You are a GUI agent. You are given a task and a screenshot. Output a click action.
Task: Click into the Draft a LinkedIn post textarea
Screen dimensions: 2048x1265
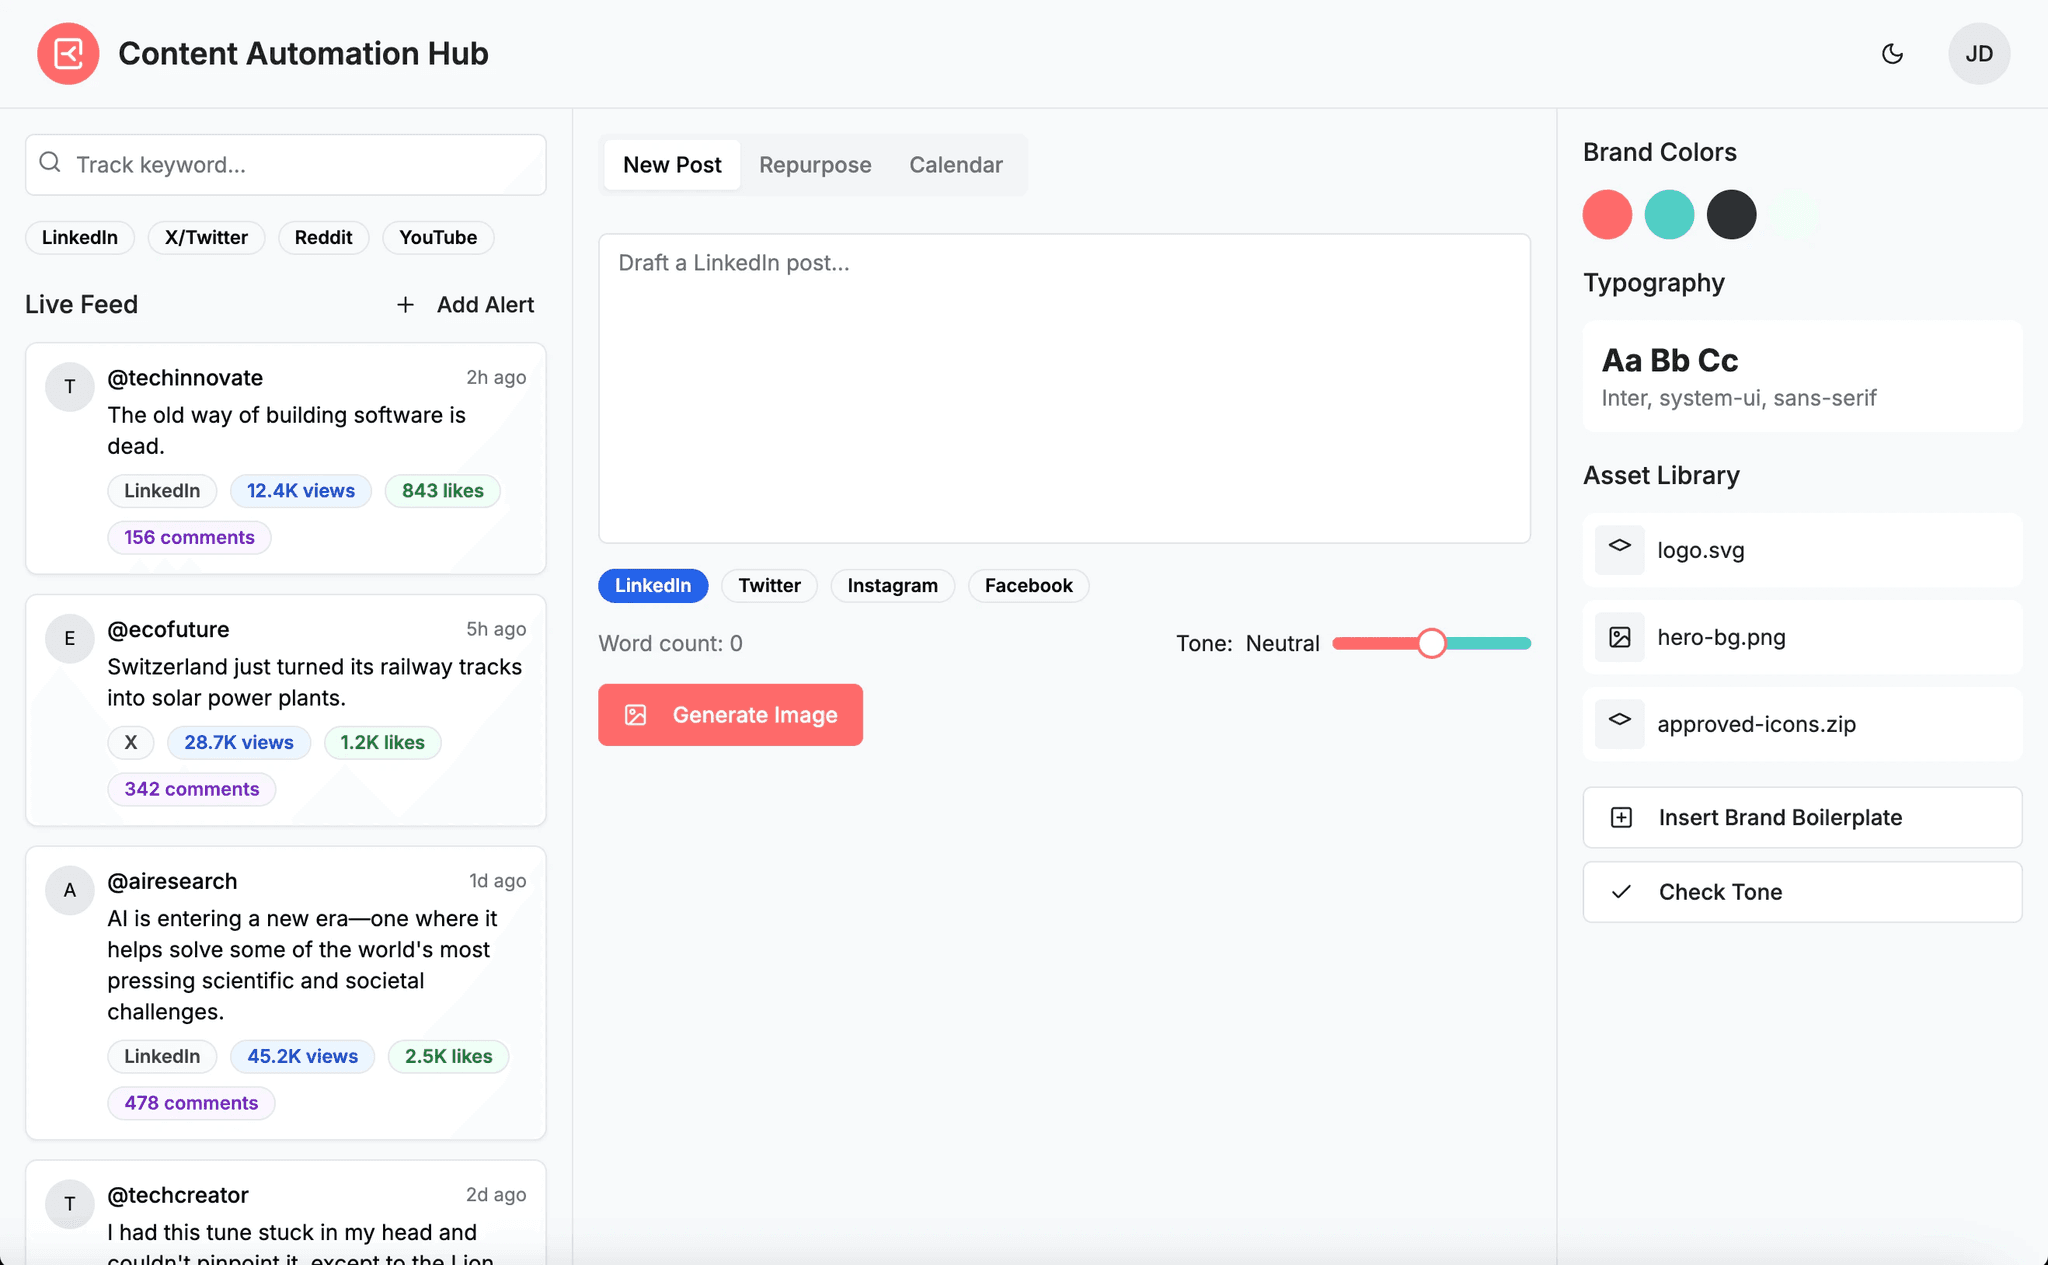click(1064, 389)
